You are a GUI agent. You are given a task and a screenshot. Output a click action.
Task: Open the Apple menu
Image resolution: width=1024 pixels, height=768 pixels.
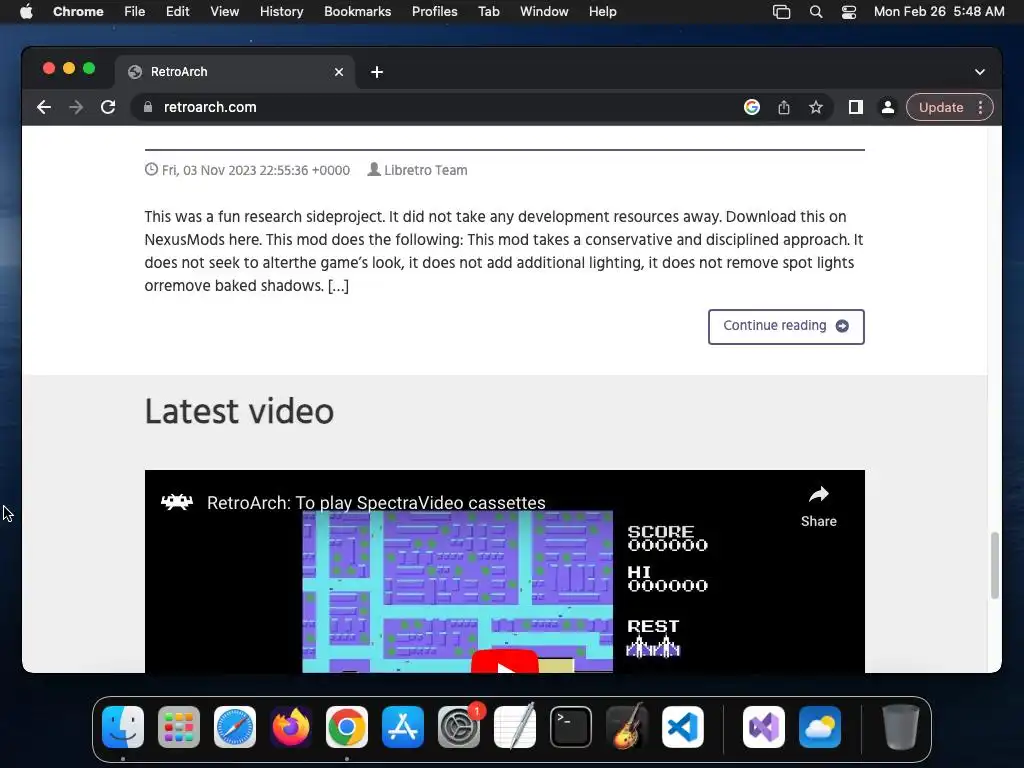point(26,12)
